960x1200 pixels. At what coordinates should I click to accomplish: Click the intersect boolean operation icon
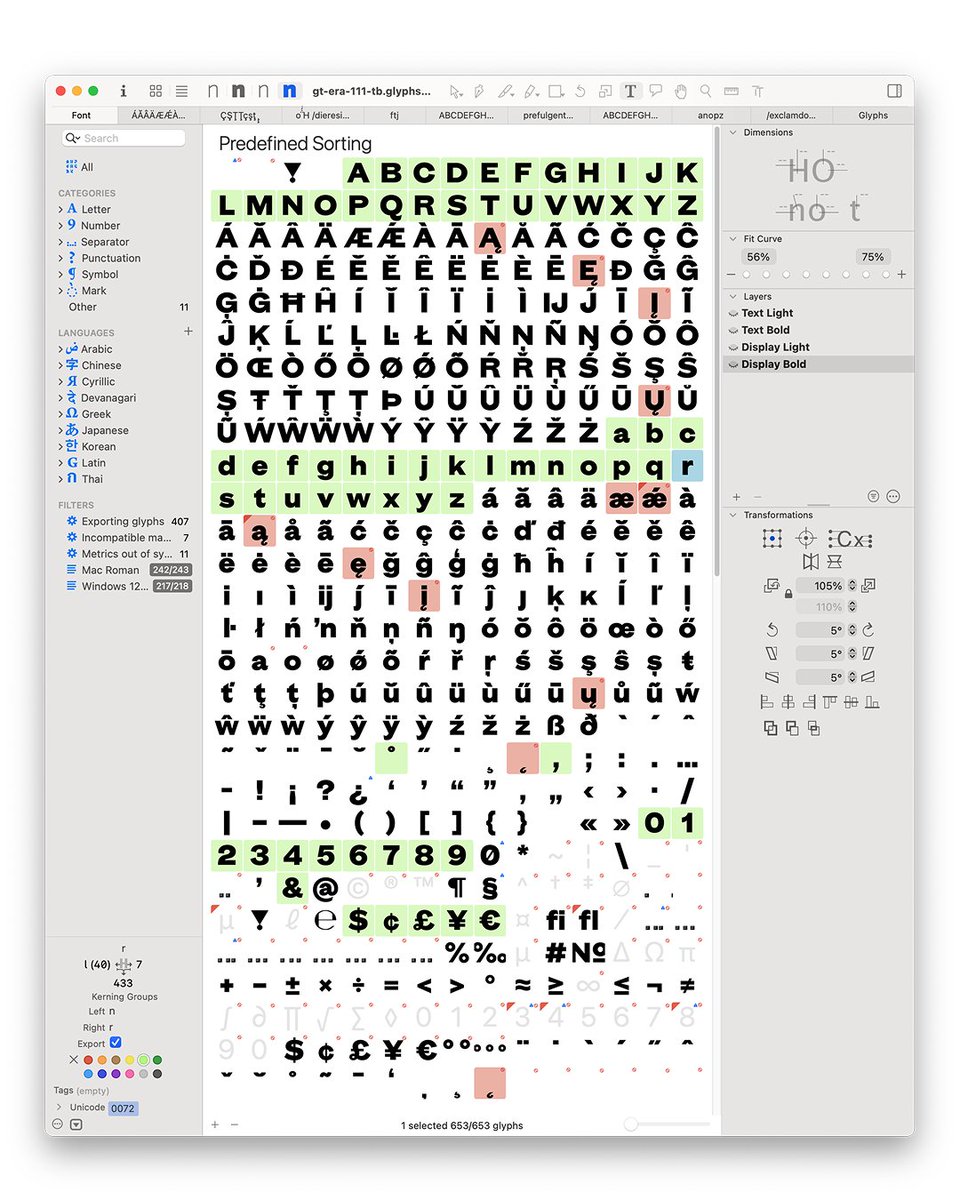click(x=814, y=728)
